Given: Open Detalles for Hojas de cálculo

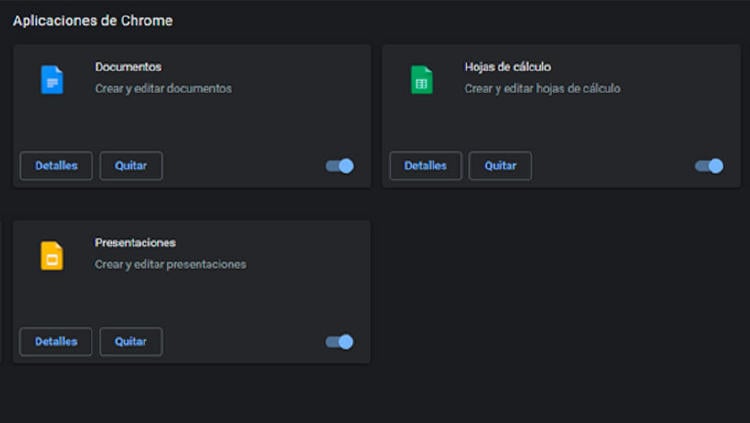Looking at the screenshot, I should click(x=426, y=166).
